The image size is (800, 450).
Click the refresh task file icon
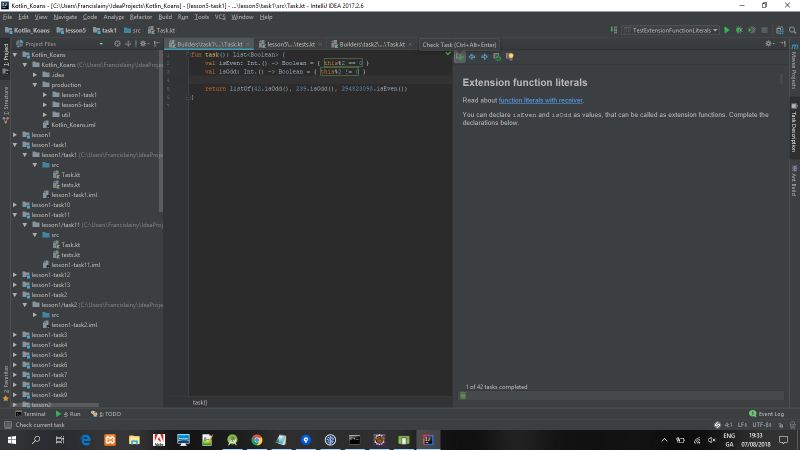[497, 57]
